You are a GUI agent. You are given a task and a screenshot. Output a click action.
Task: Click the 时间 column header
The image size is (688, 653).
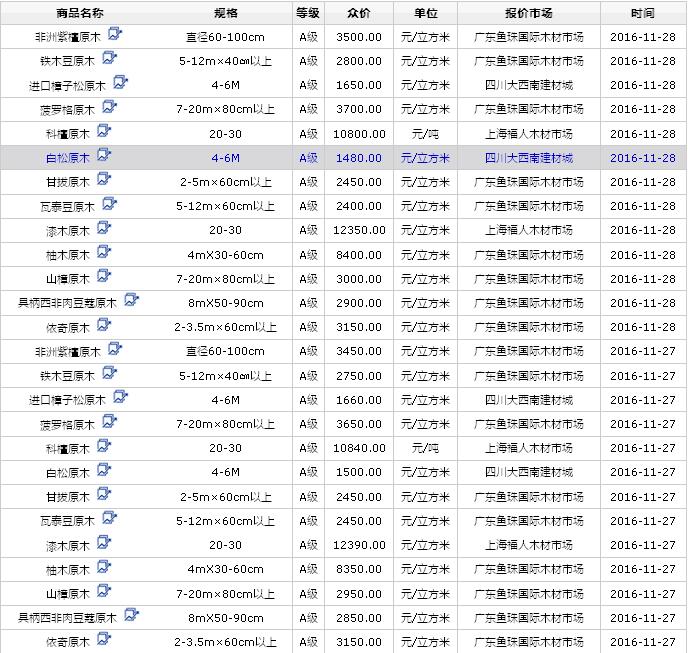642,13
